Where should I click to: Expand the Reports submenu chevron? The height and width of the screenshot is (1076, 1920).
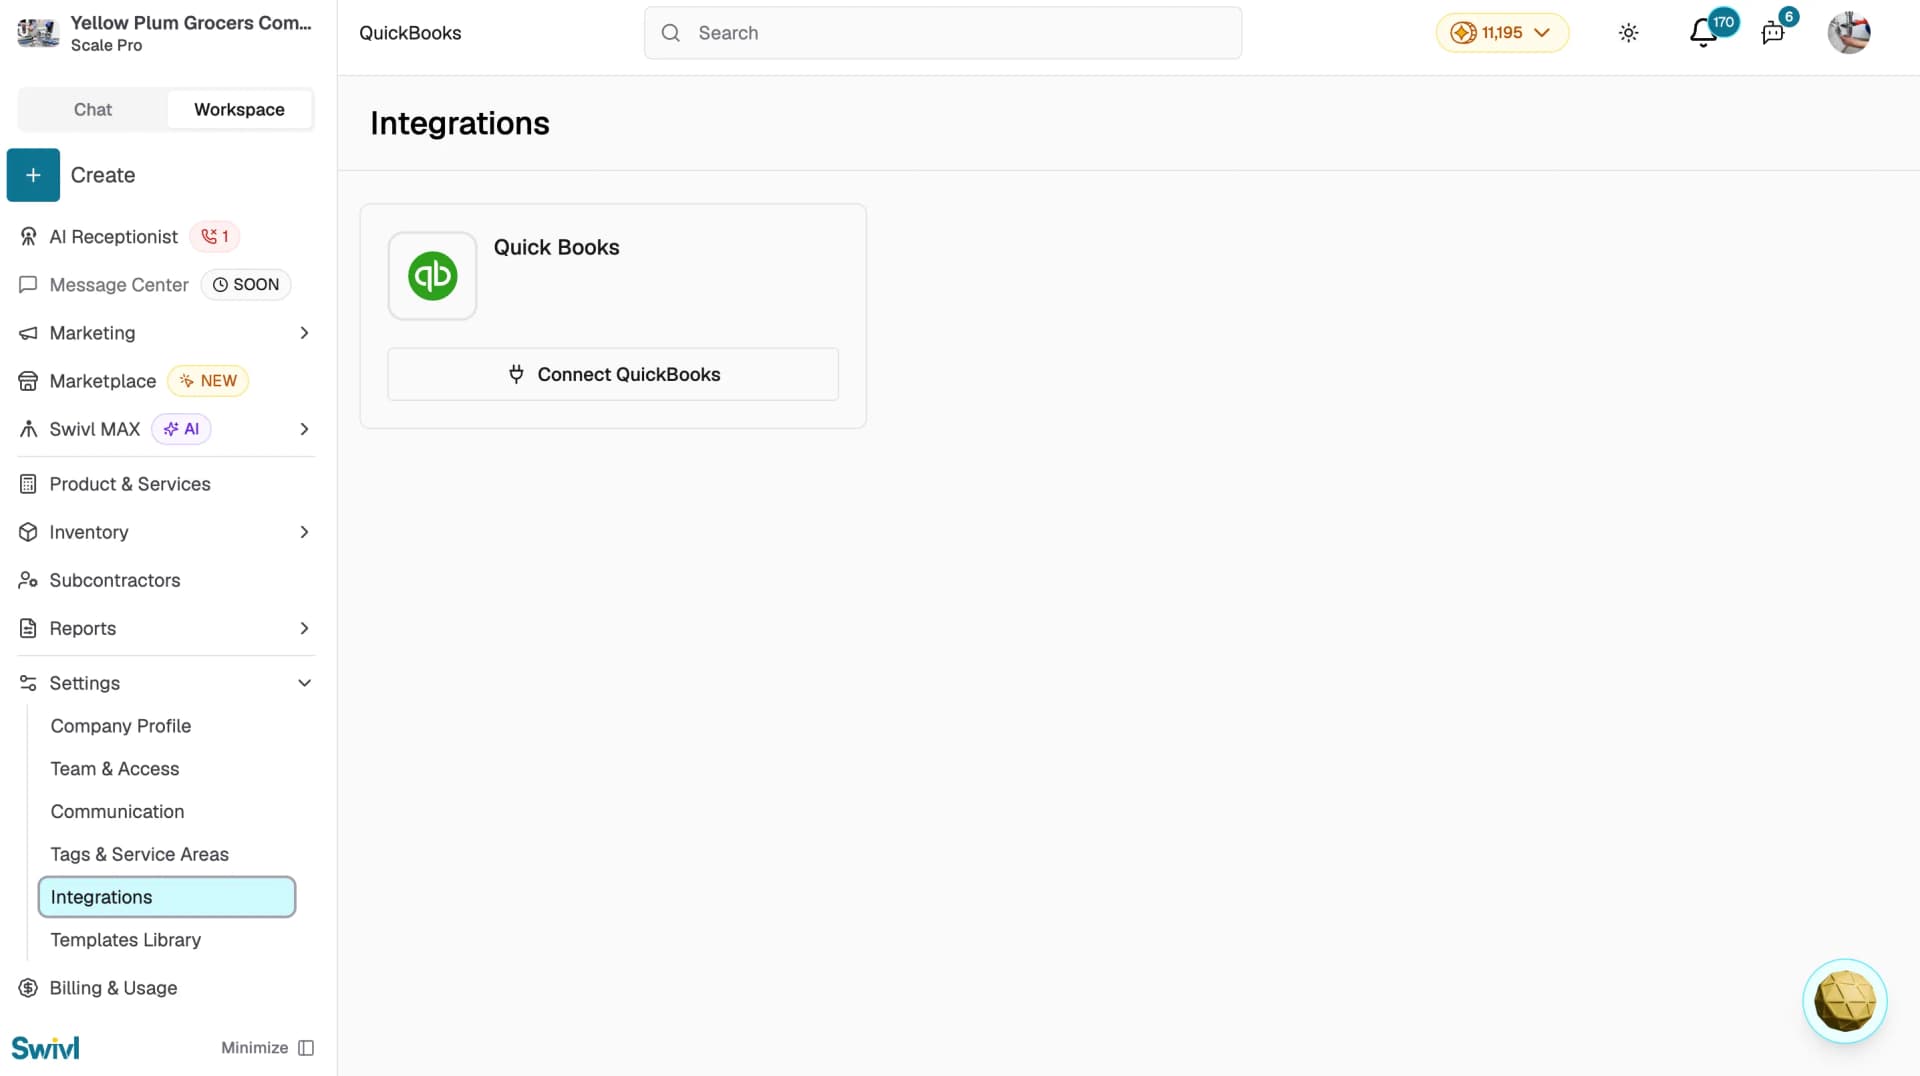[304, 628]
